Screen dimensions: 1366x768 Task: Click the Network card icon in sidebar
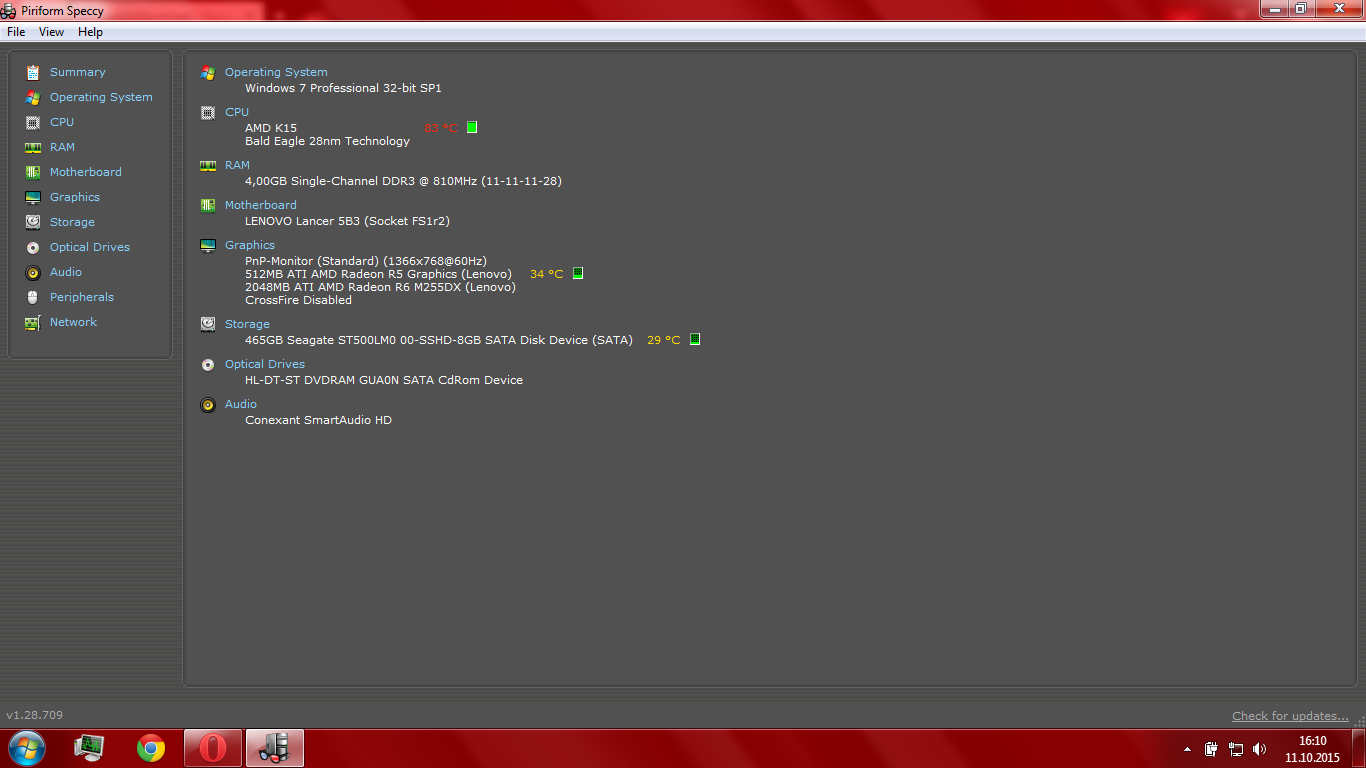(x=33, y=322)
